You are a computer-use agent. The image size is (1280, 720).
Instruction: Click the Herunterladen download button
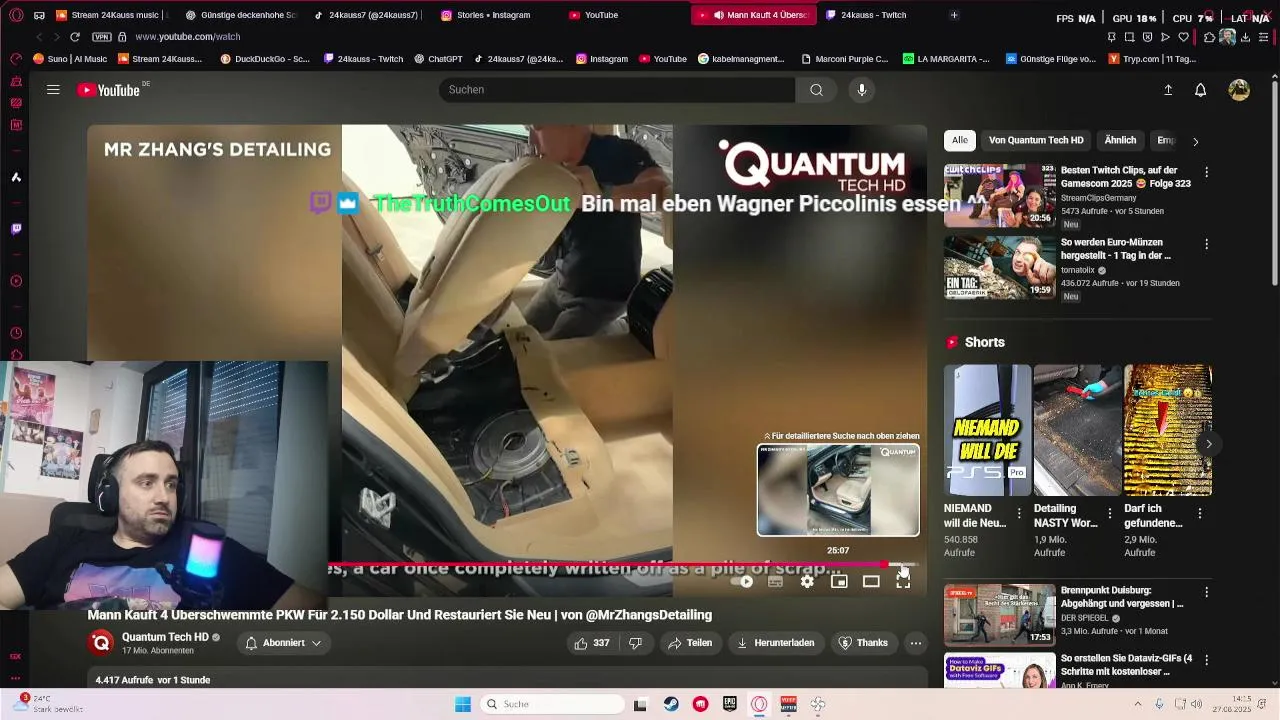tap(775, 643)
